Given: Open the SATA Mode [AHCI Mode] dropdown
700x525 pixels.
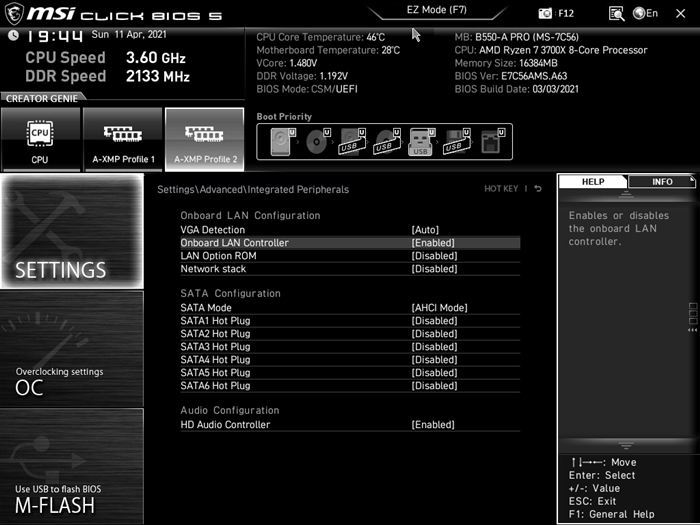Looking at the screenshot, I should [x=439, y=308].
